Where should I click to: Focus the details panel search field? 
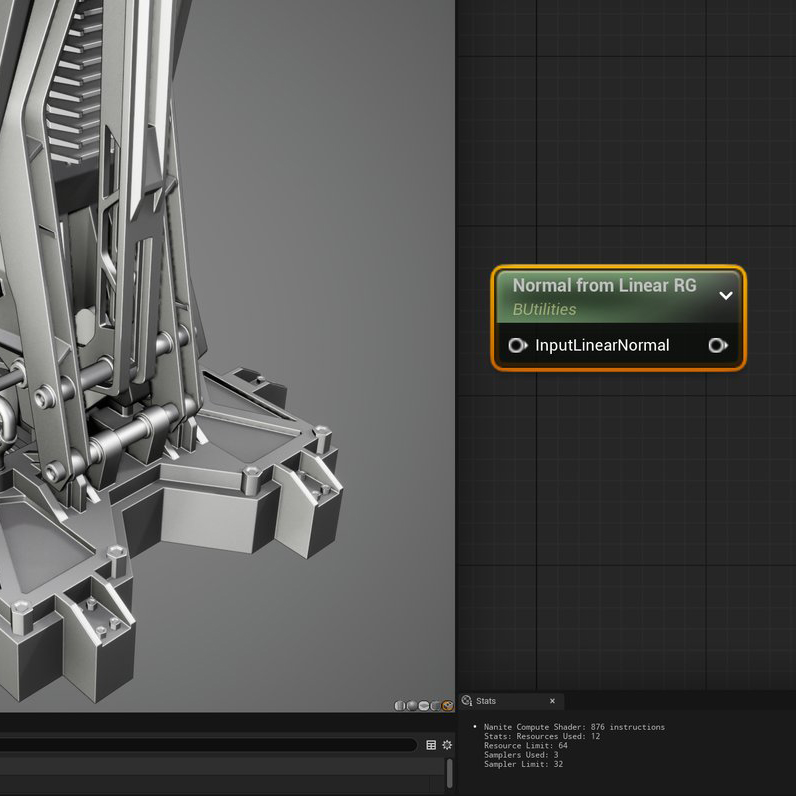(x=208, y=745)
